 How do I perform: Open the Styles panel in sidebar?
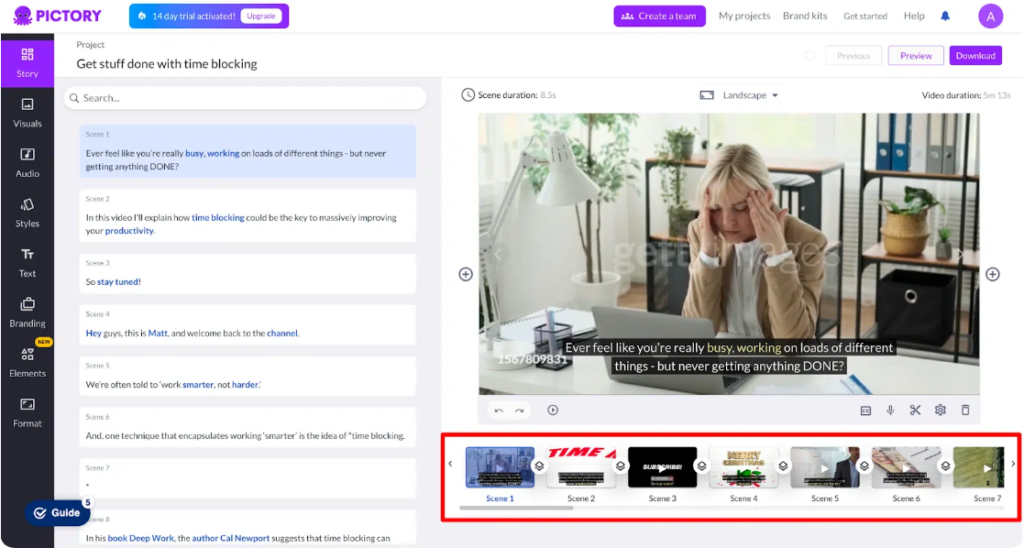(27, 211)
